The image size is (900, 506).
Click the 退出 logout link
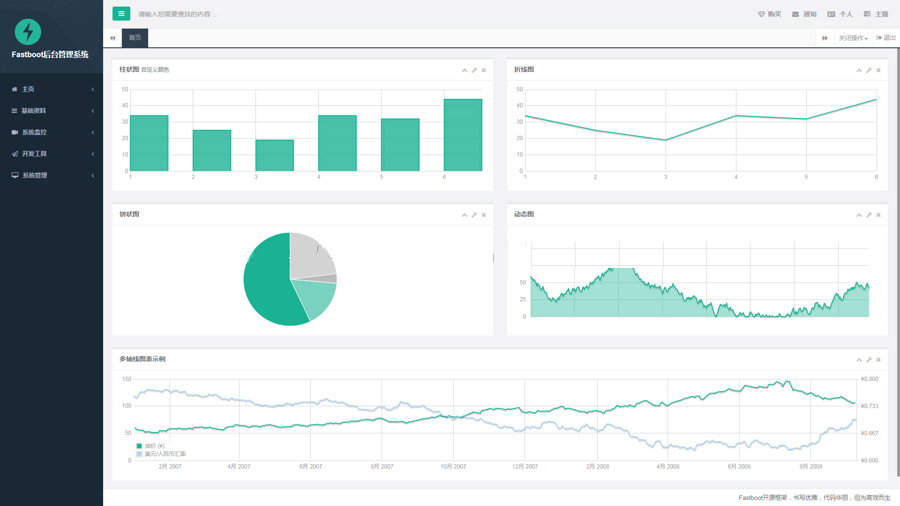886,38
